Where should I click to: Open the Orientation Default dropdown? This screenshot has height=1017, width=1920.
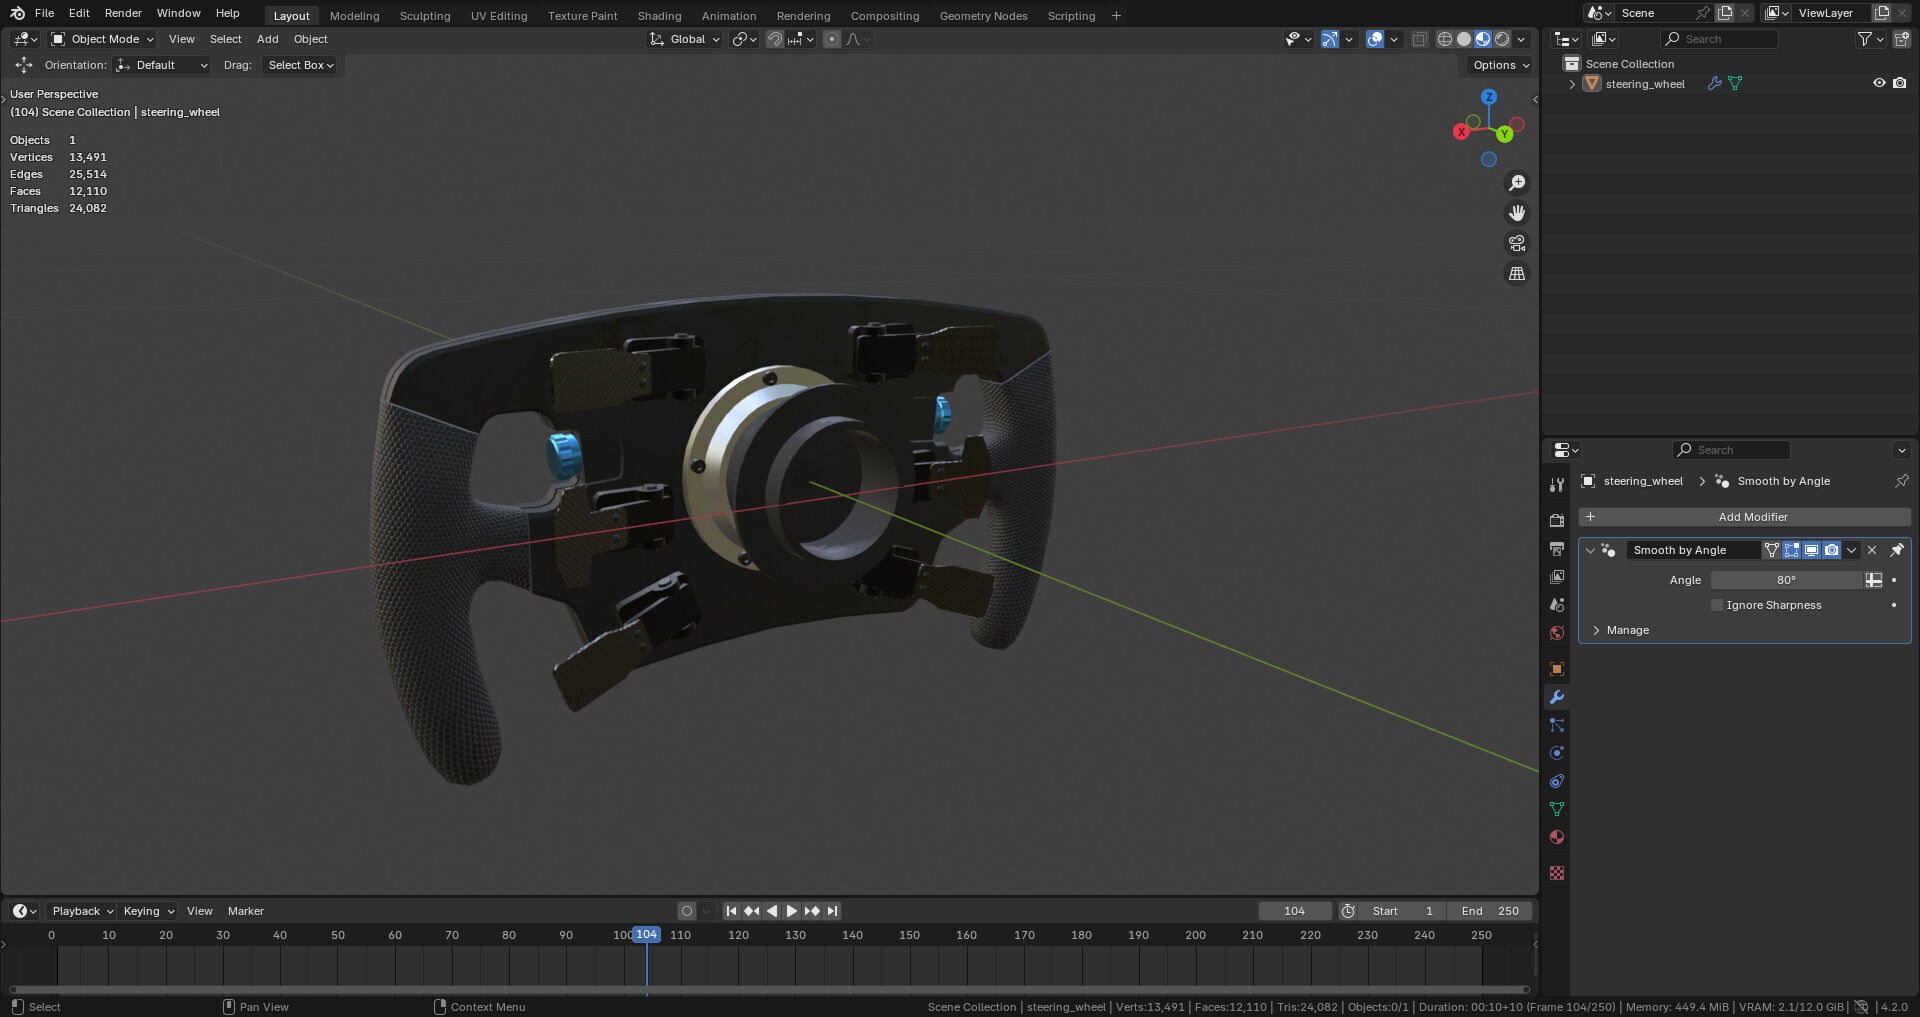tap(162, 65)
